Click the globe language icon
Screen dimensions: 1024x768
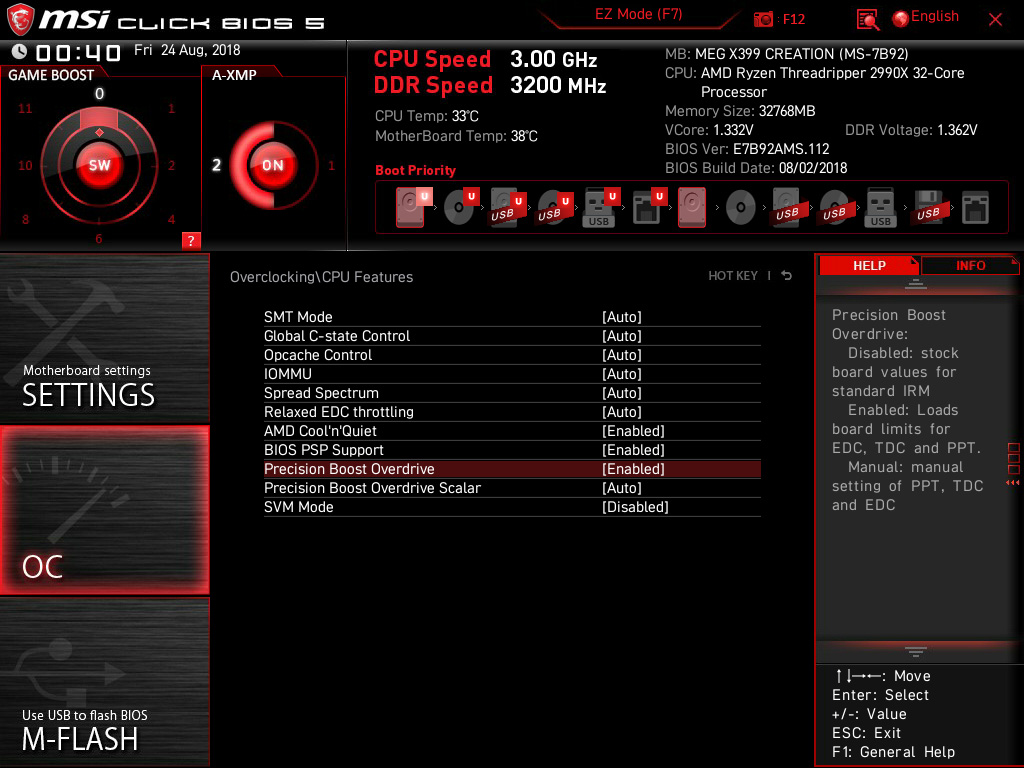coord(901,19)
